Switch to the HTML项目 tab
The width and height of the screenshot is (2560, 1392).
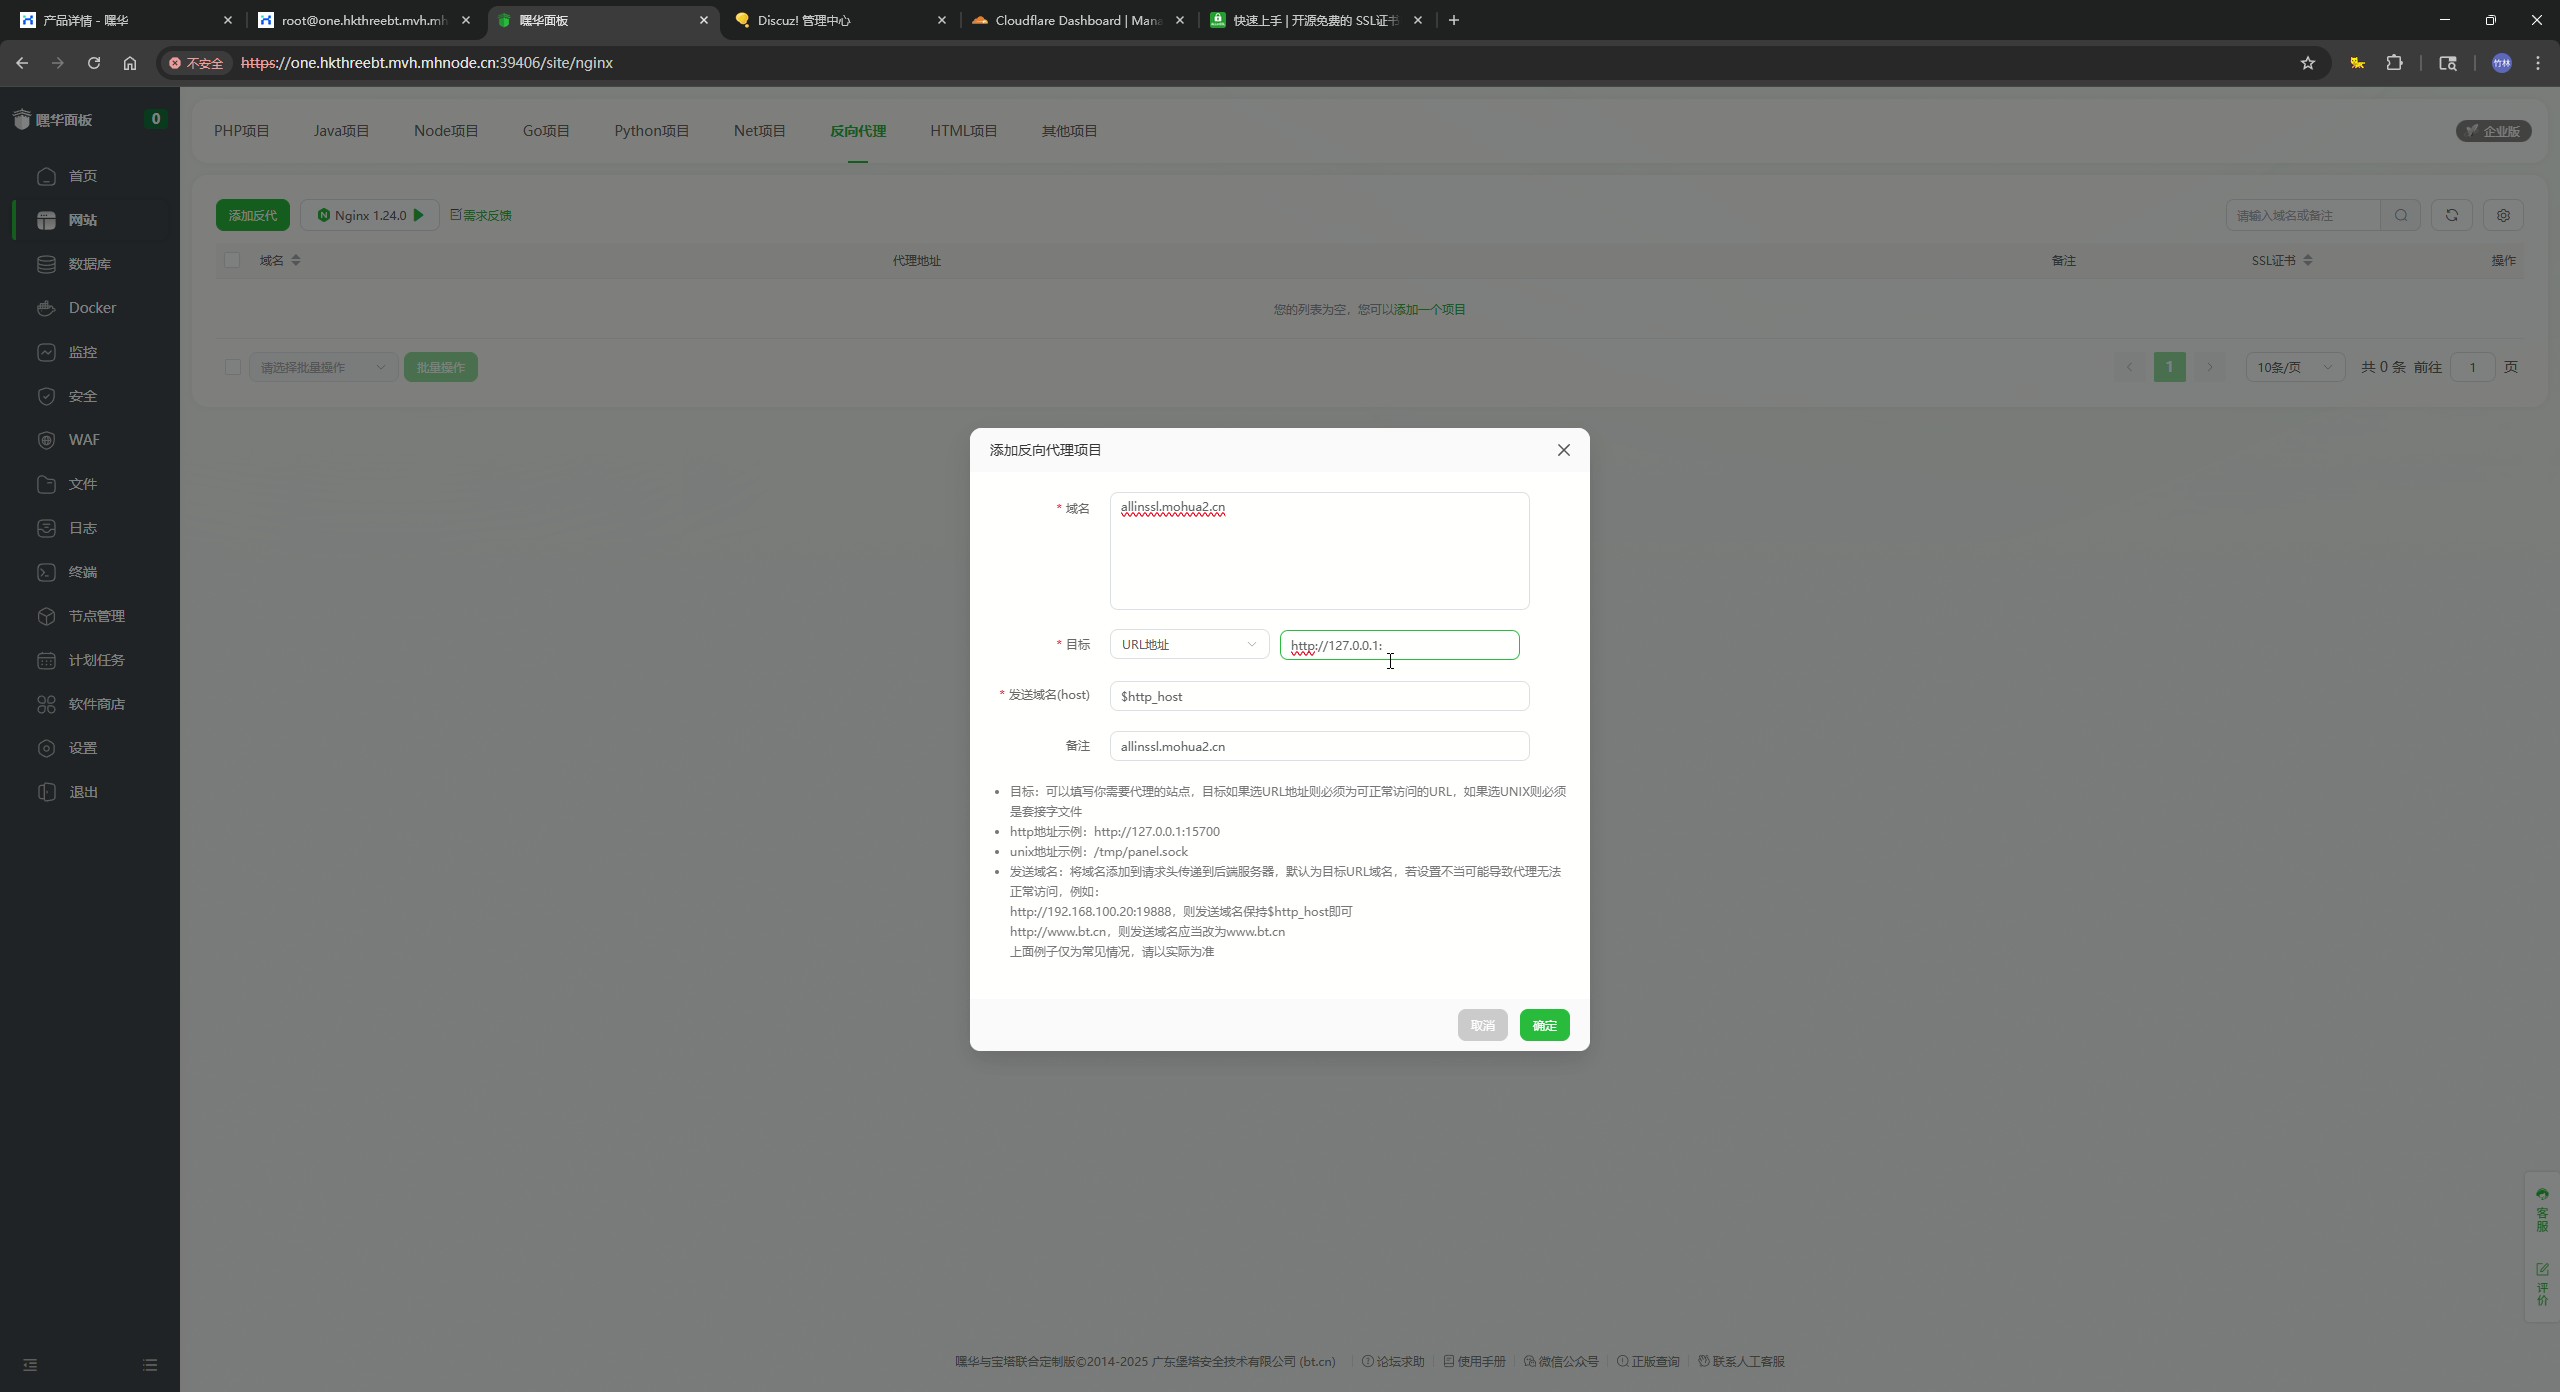click(963, 131)
